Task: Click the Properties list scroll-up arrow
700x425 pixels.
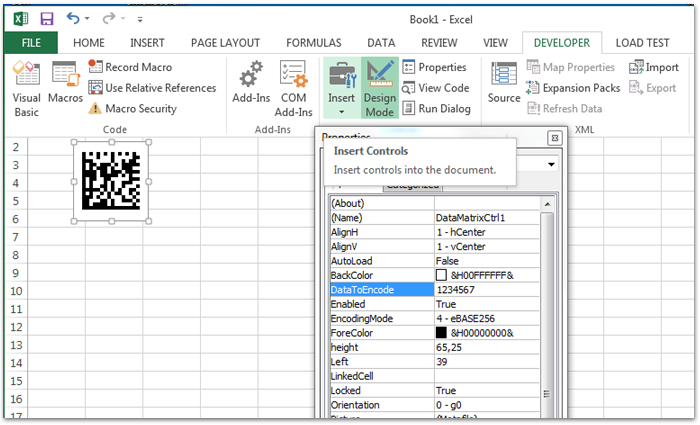Action: point(547,204)
